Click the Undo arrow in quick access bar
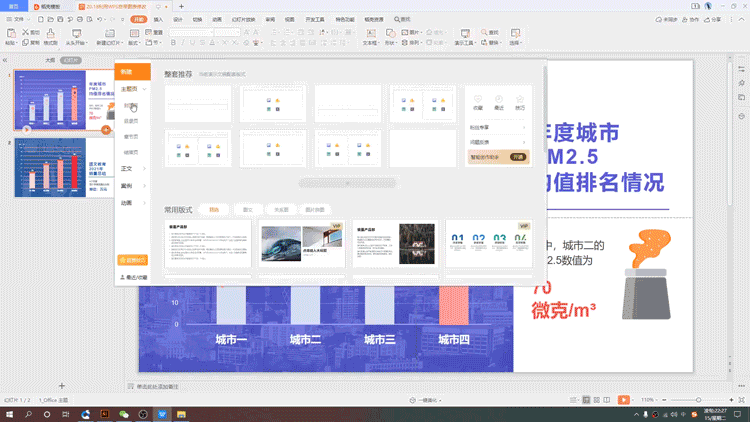750x422 pixels. point(99,20)
